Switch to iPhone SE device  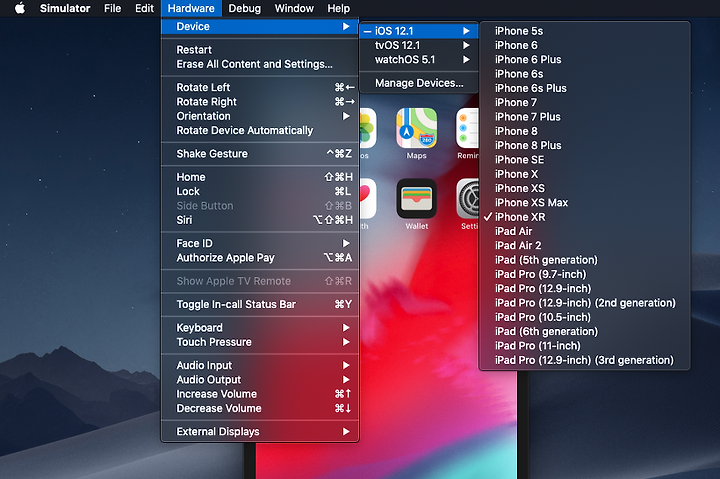(585, 160)
